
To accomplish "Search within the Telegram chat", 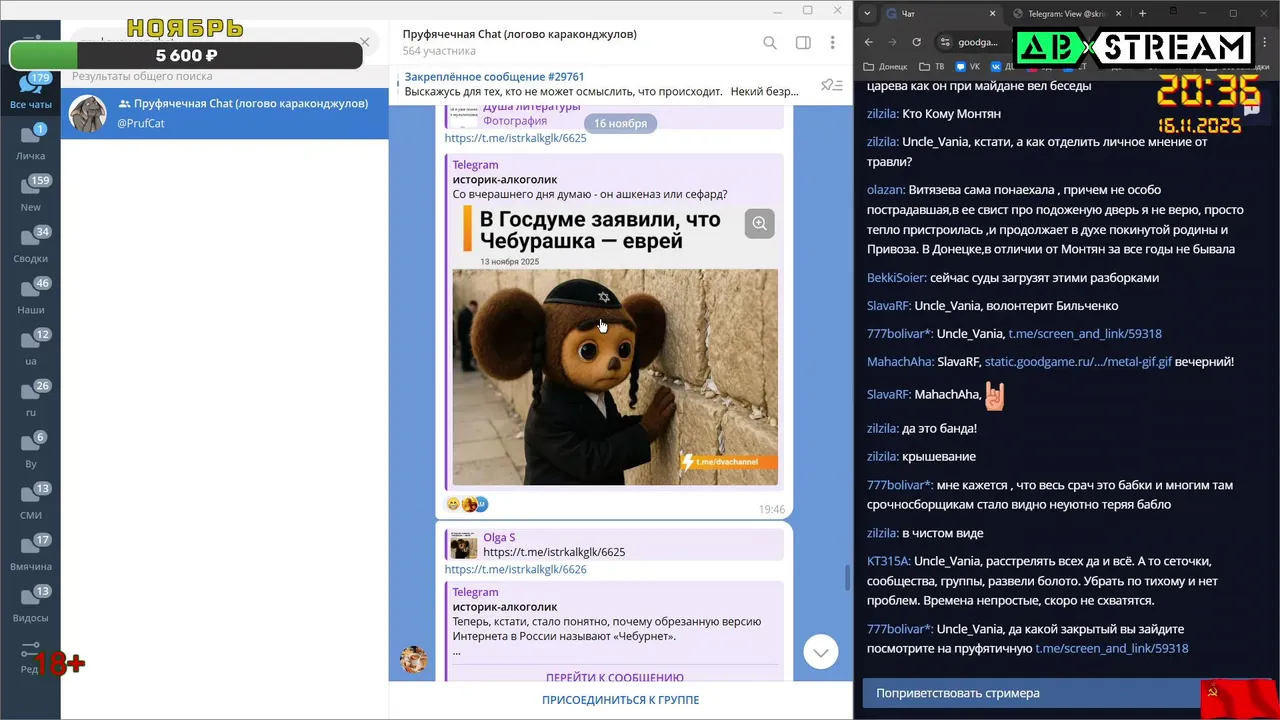I will click(770, 43).
